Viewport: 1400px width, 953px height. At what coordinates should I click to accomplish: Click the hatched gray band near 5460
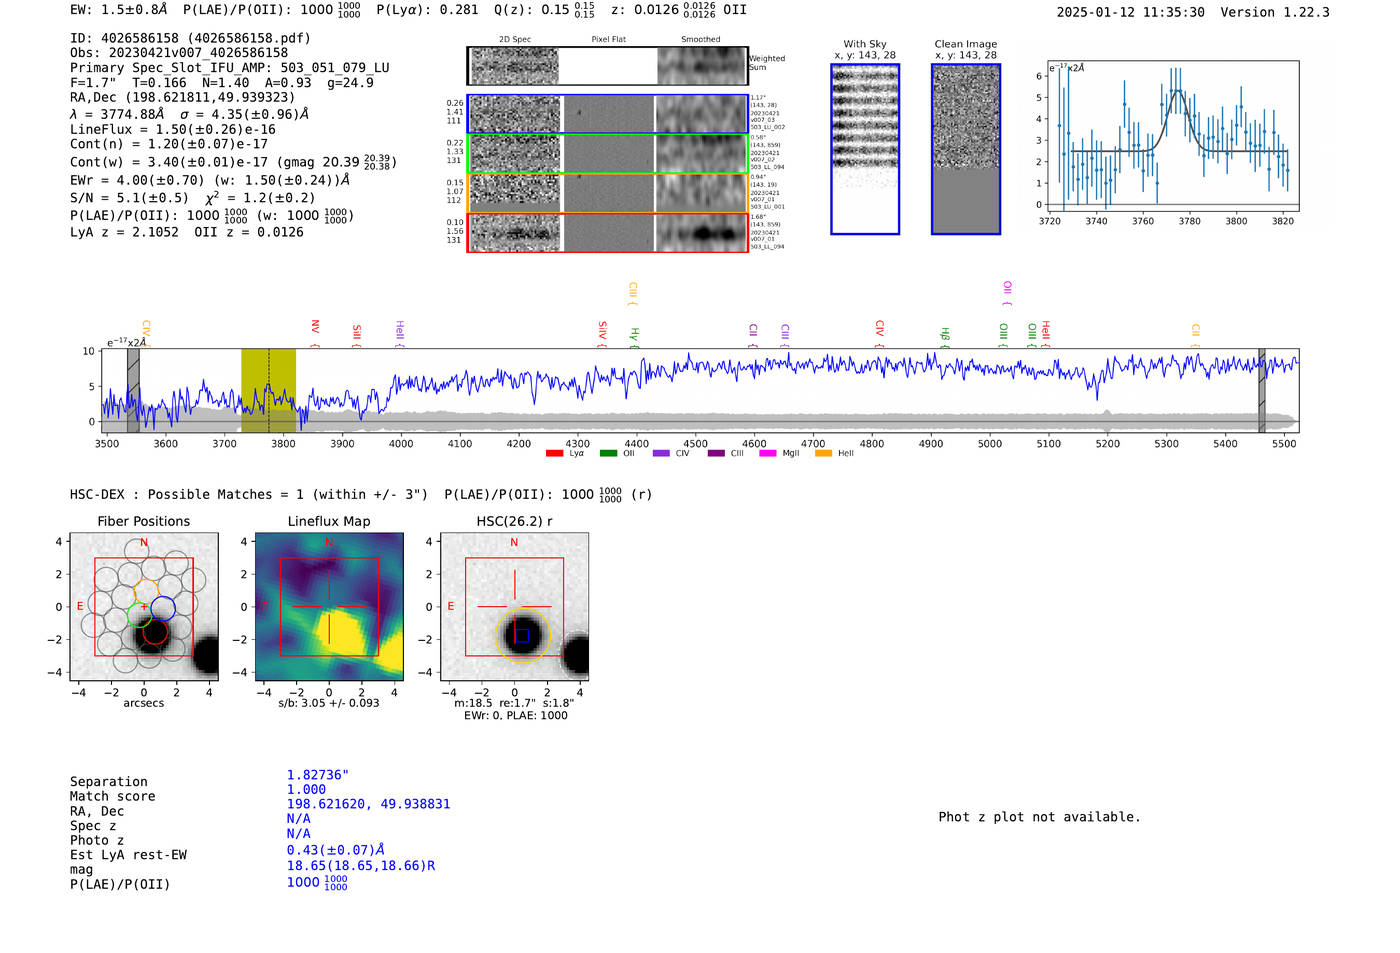(1261, 390)
